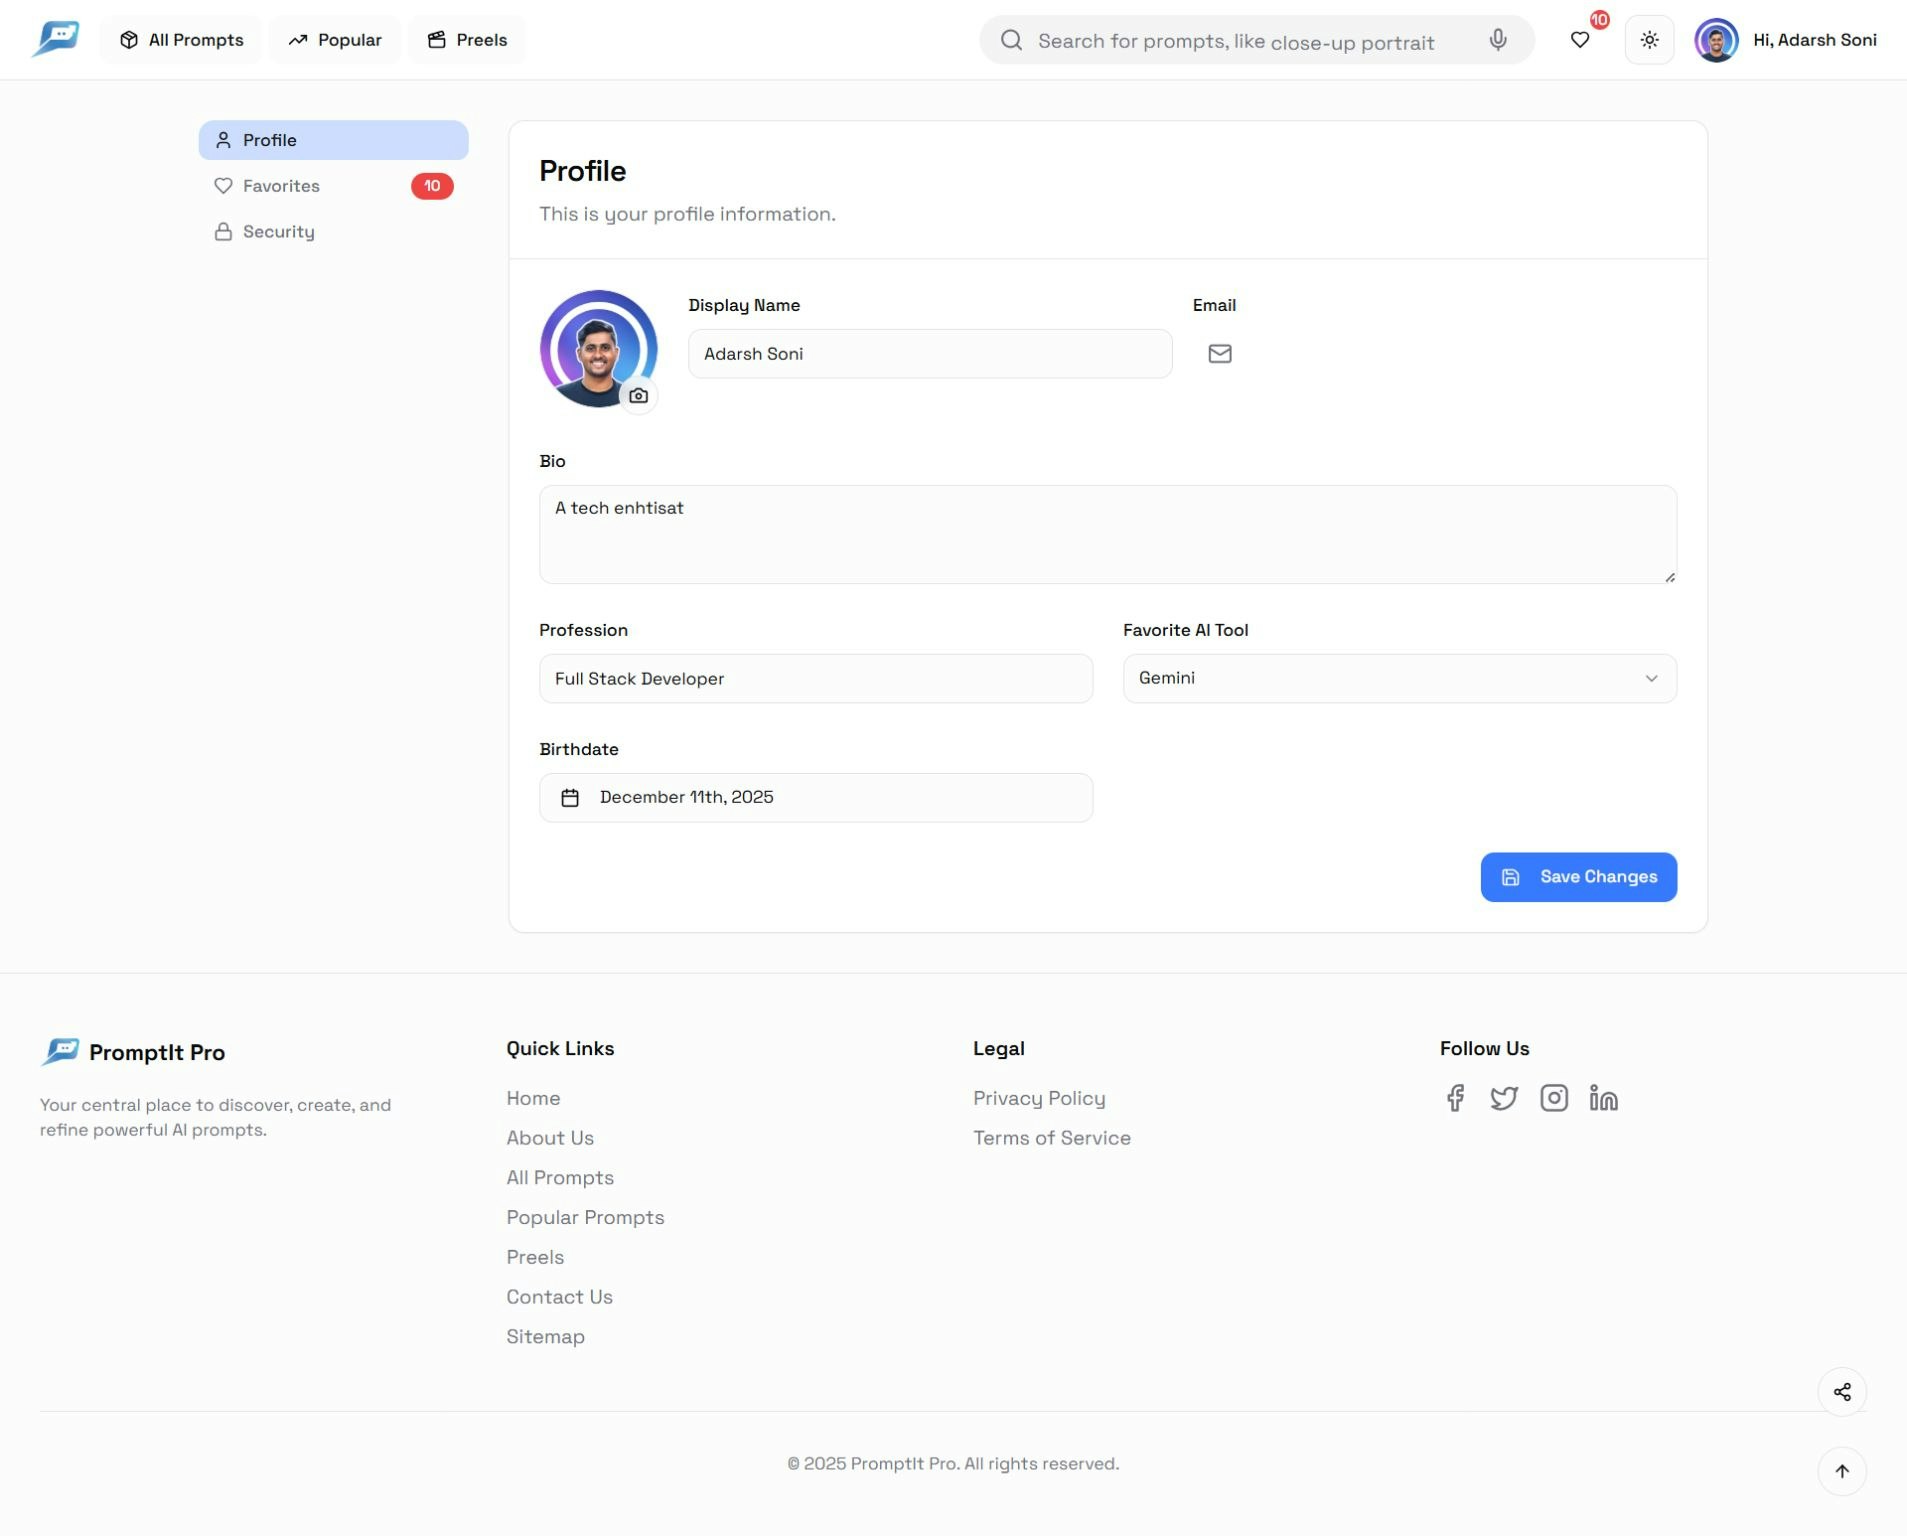The image size is (1907, 1536).
Task: Open the Contact Us link
Action: pos(559,1297)
